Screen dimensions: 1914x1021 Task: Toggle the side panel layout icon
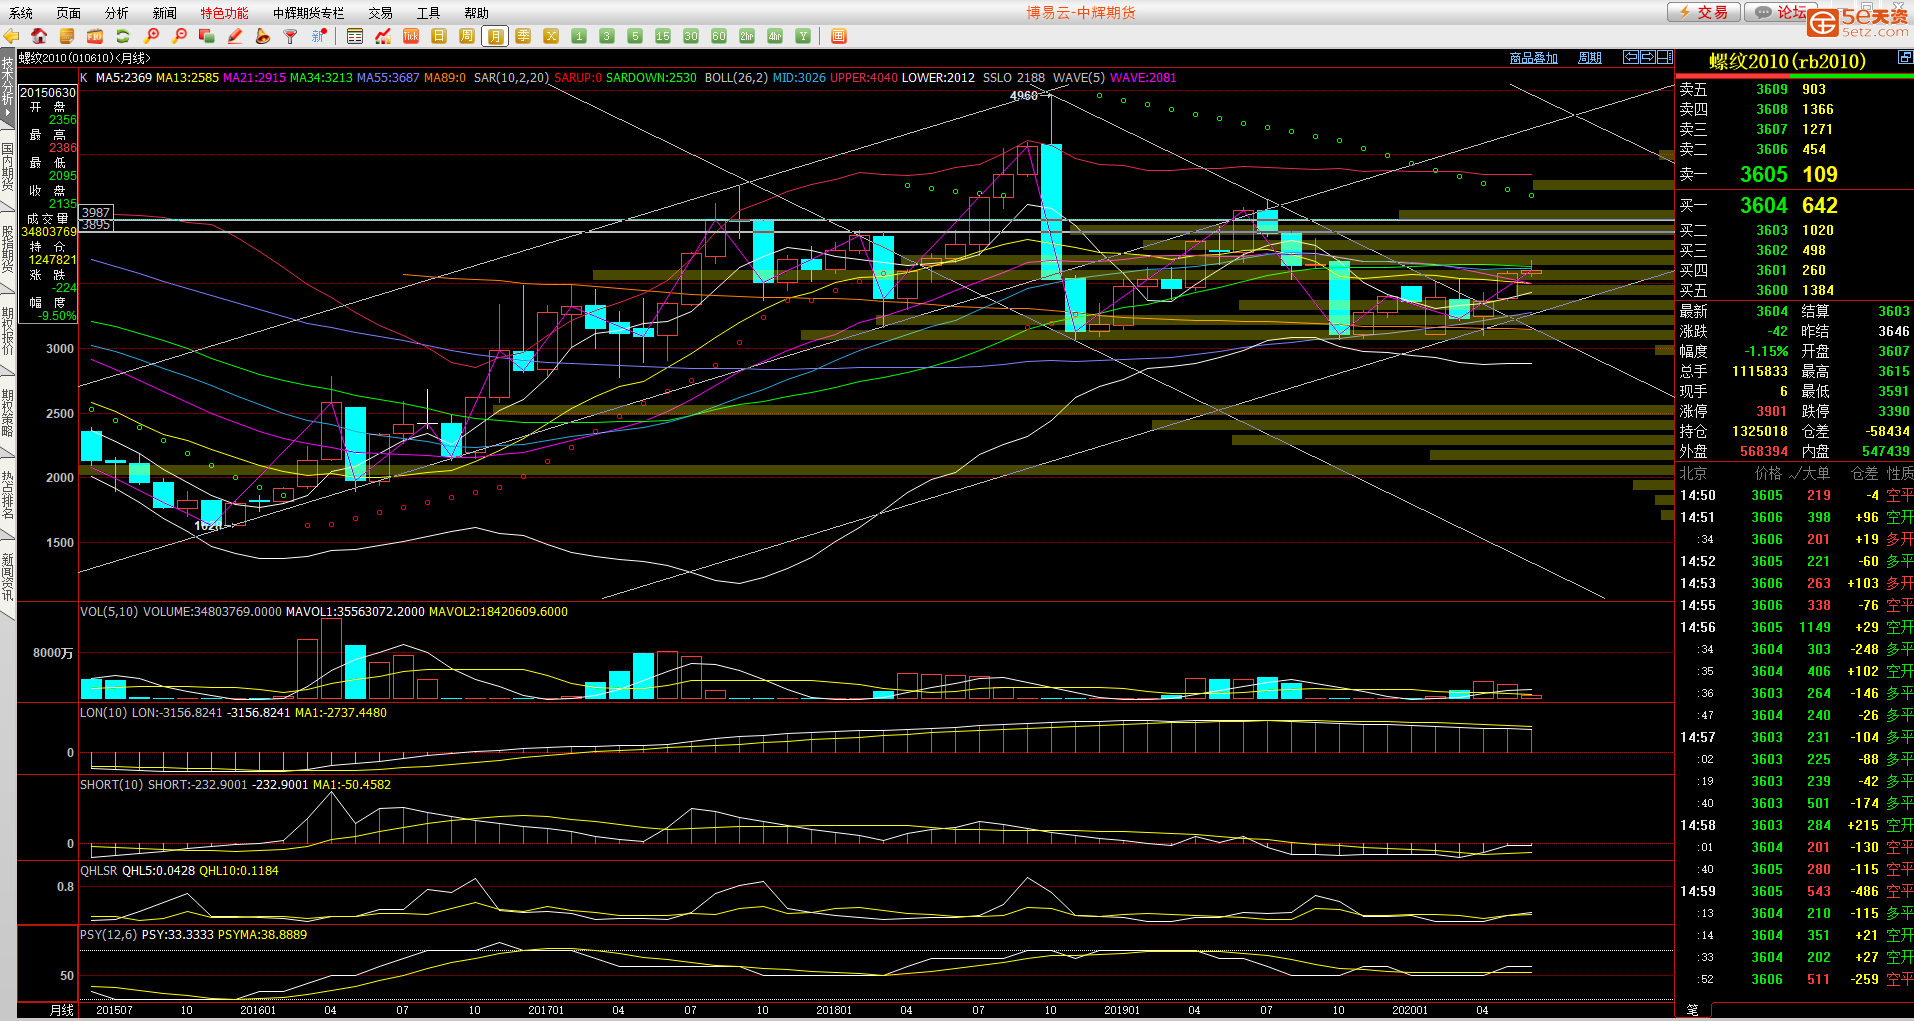pos(1665,57)
